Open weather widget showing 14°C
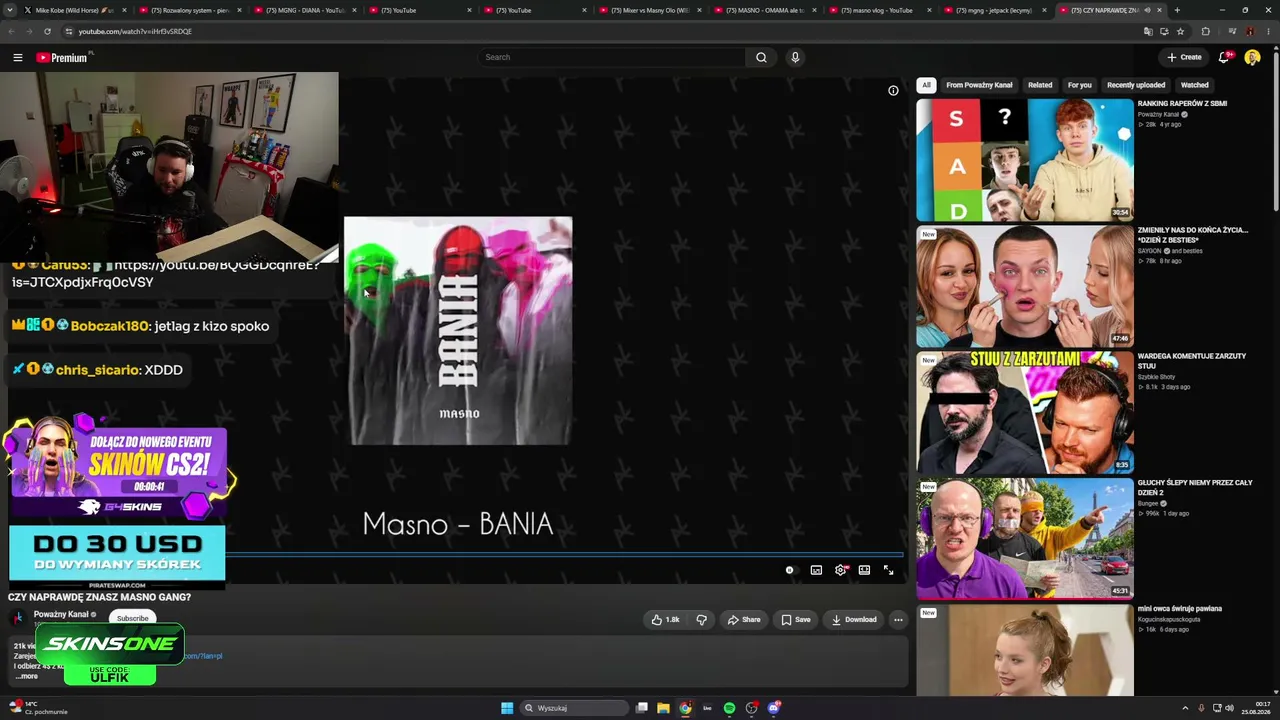The image size is (1280, 720). pyautogui.click(x=38, y=708)
